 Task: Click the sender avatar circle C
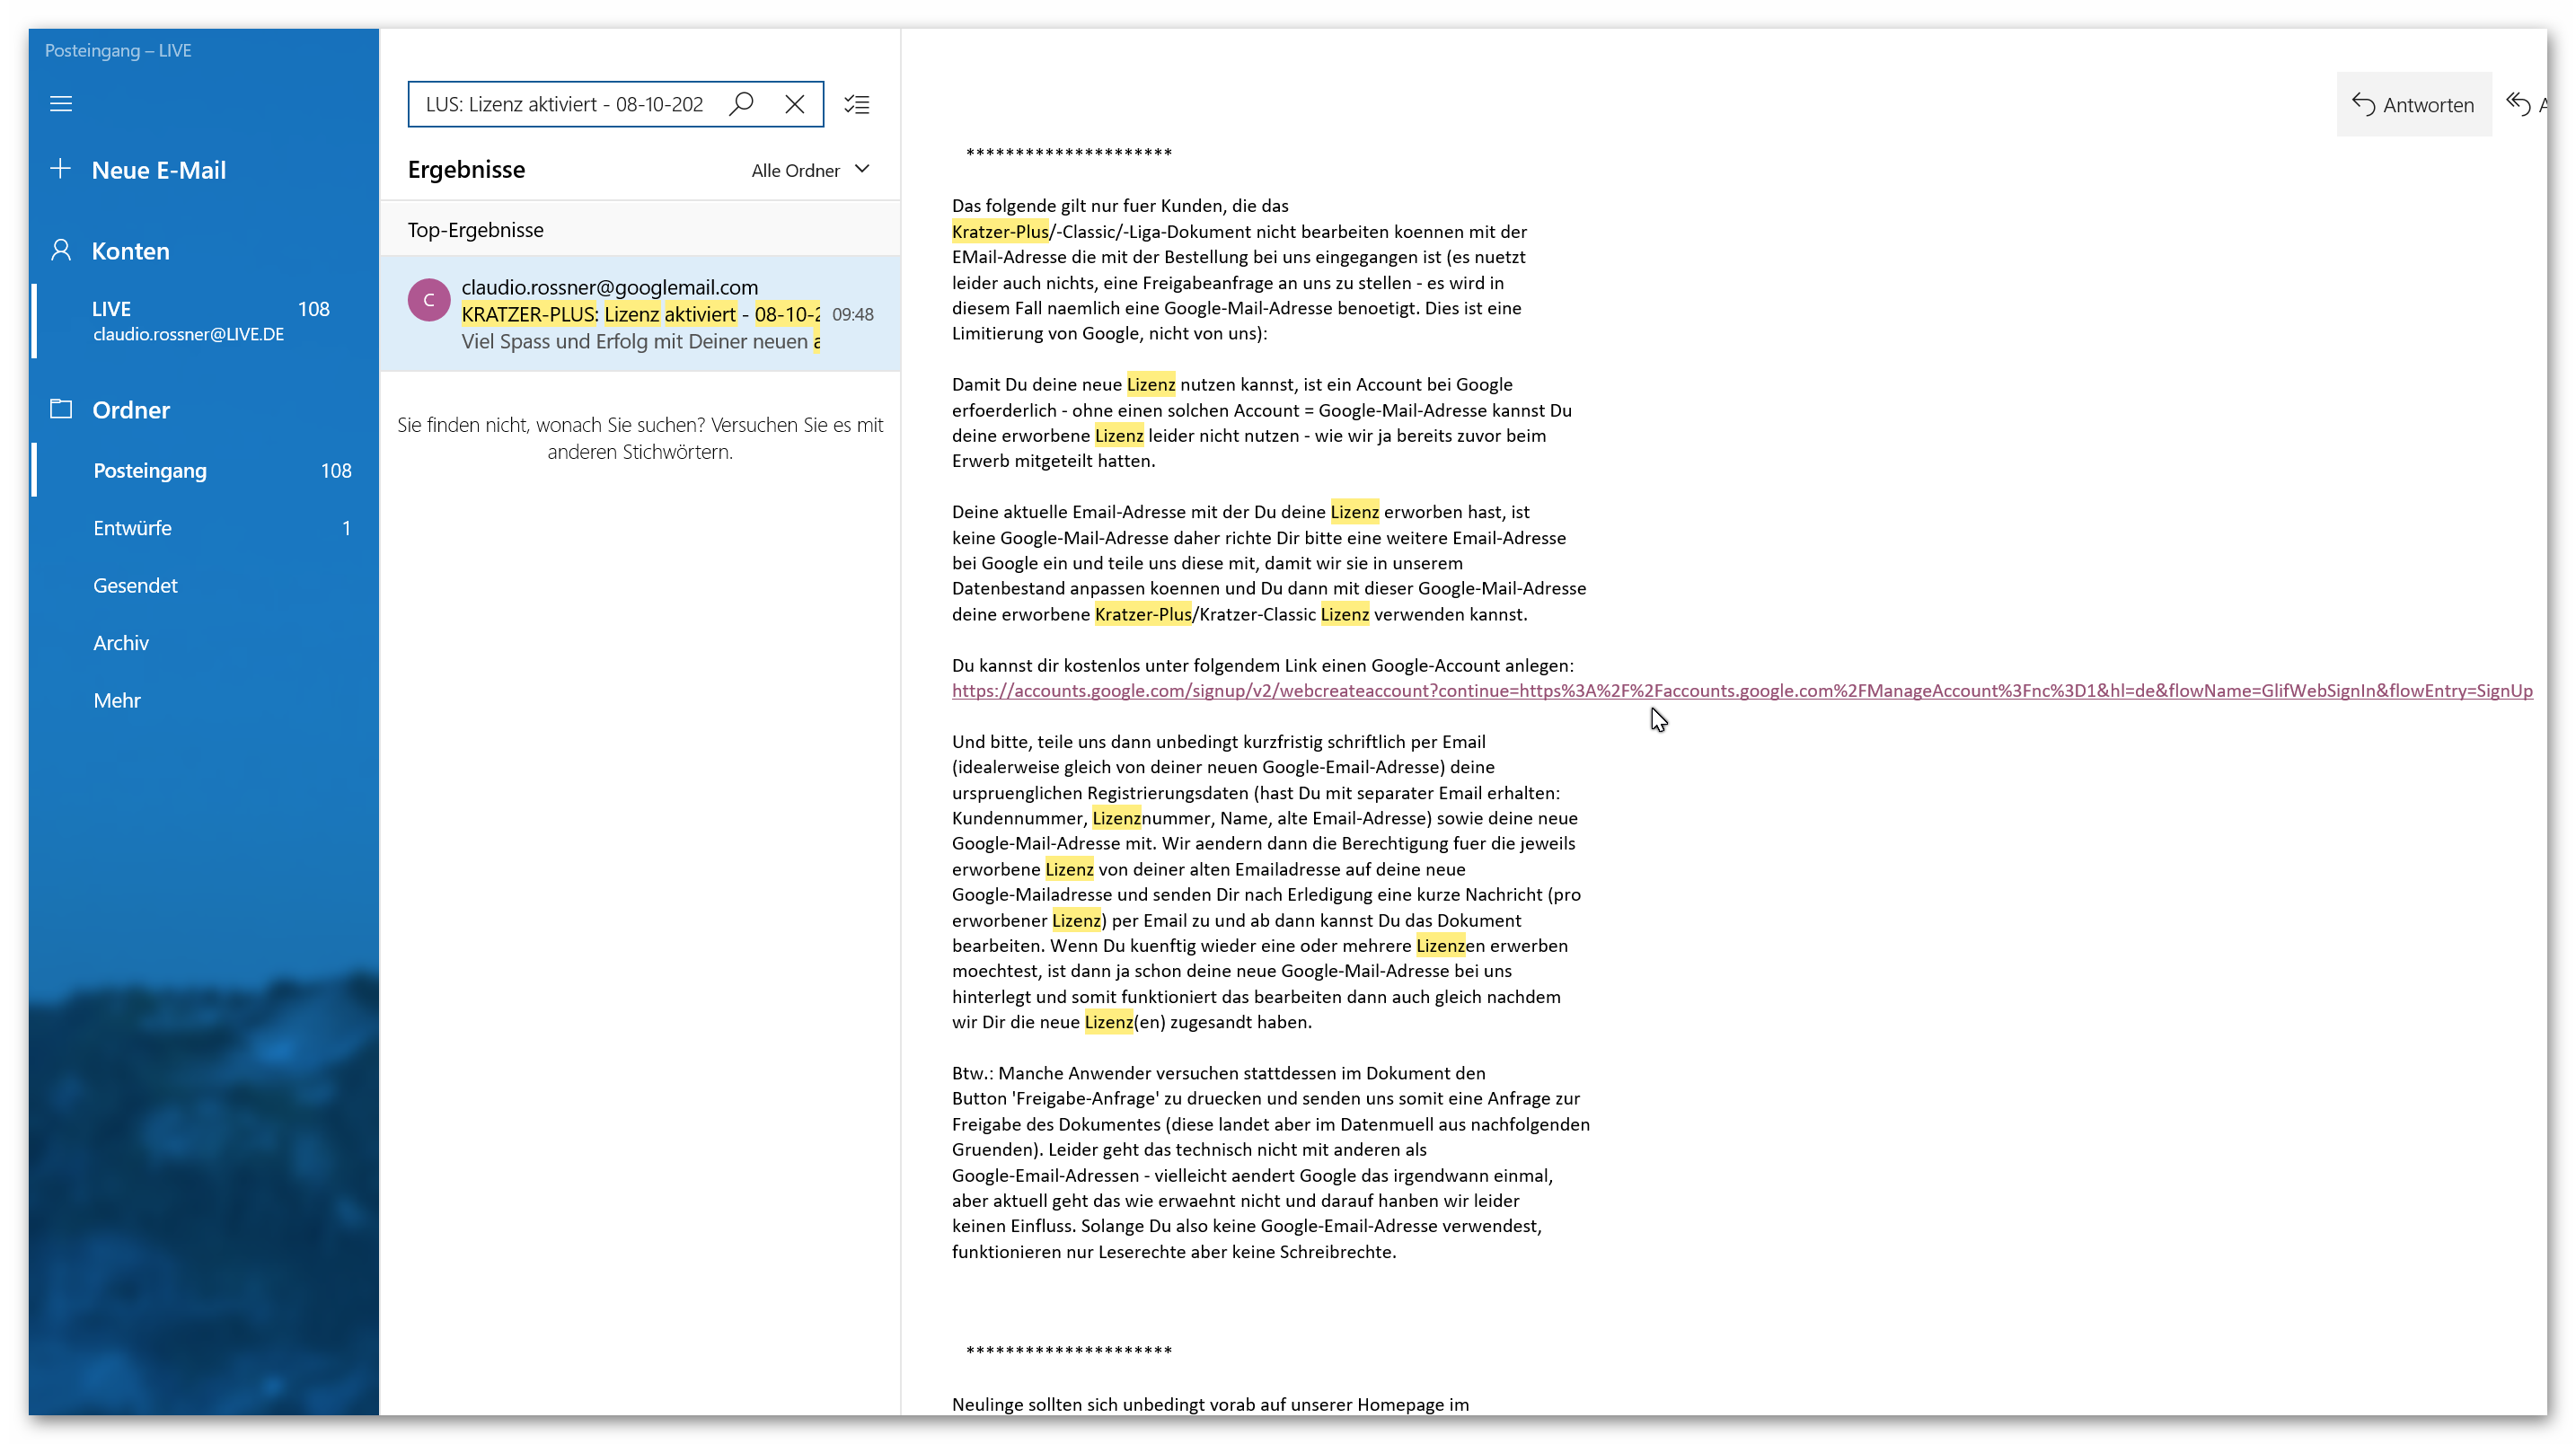(x=429, y=300)
